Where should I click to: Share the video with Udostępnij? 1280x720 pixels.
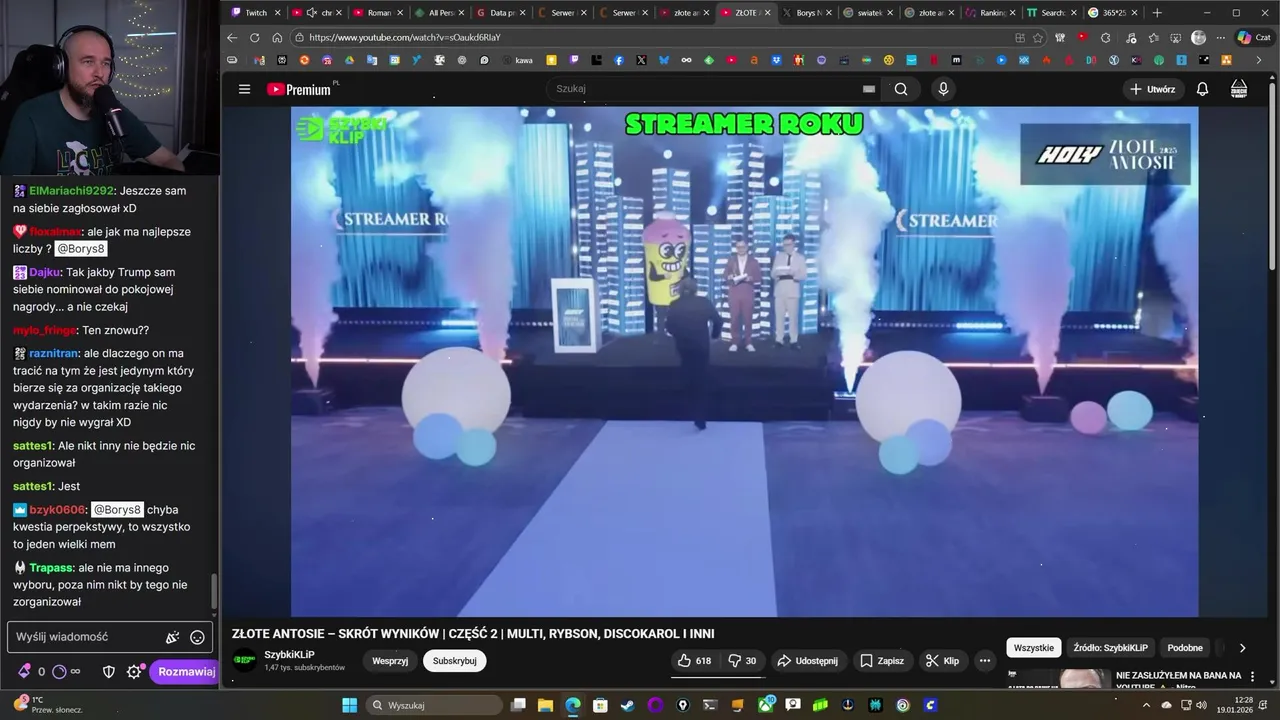pos(808,661)
